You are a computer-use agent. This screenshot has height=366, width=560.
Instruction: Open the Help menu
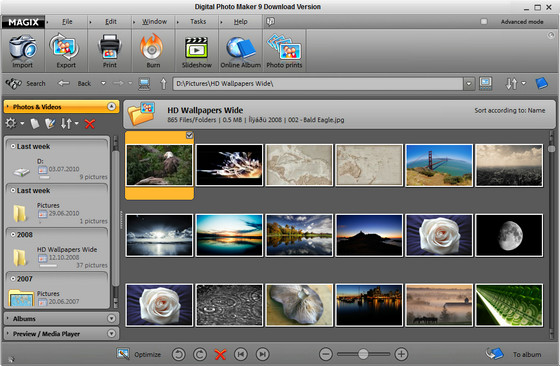(240, 21)
